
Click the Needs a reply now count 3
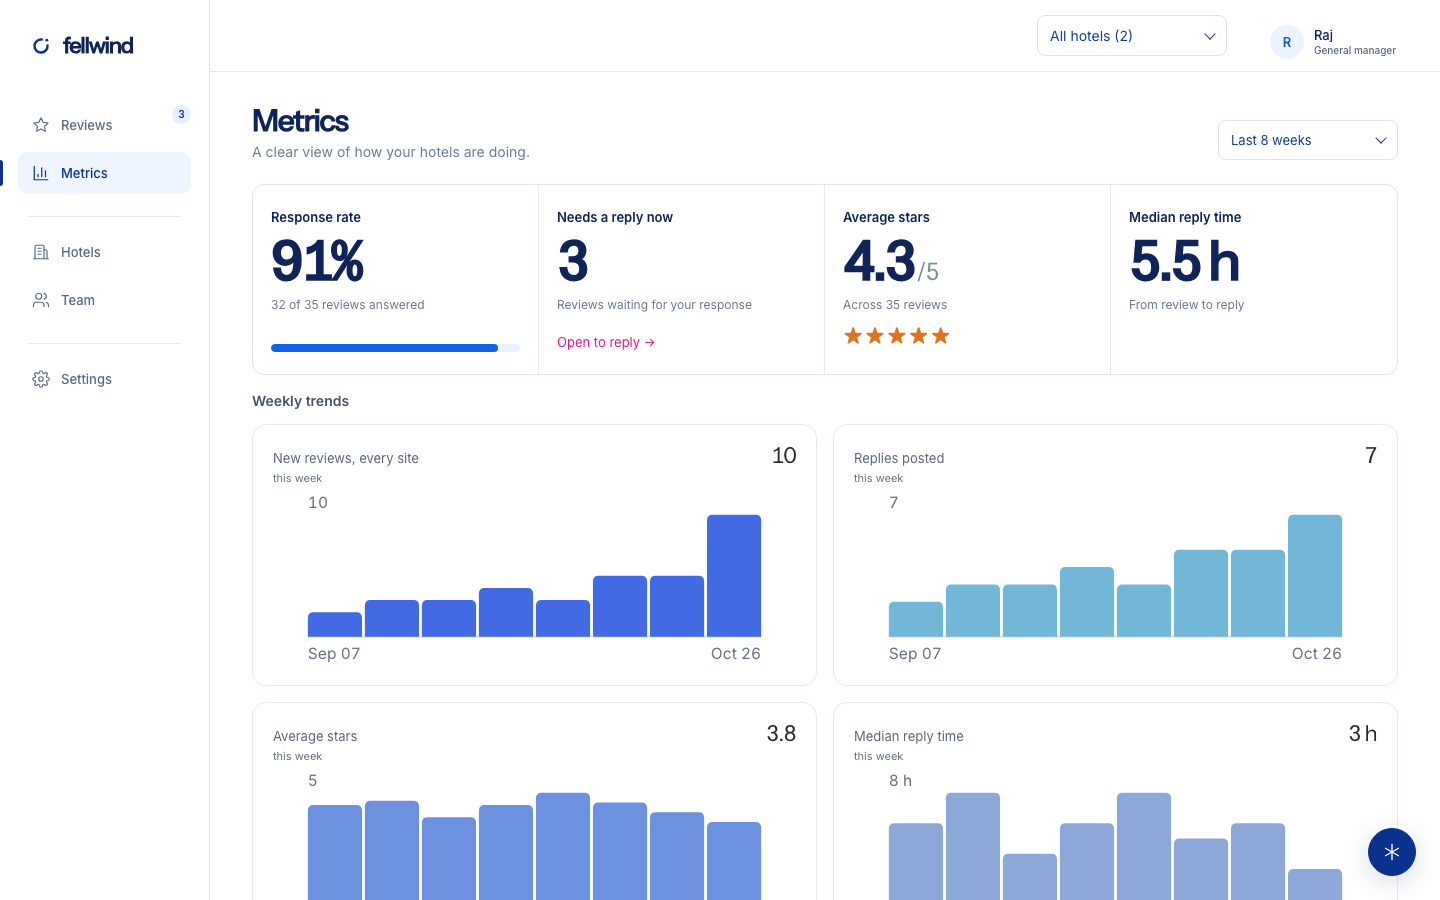[573, 262]
